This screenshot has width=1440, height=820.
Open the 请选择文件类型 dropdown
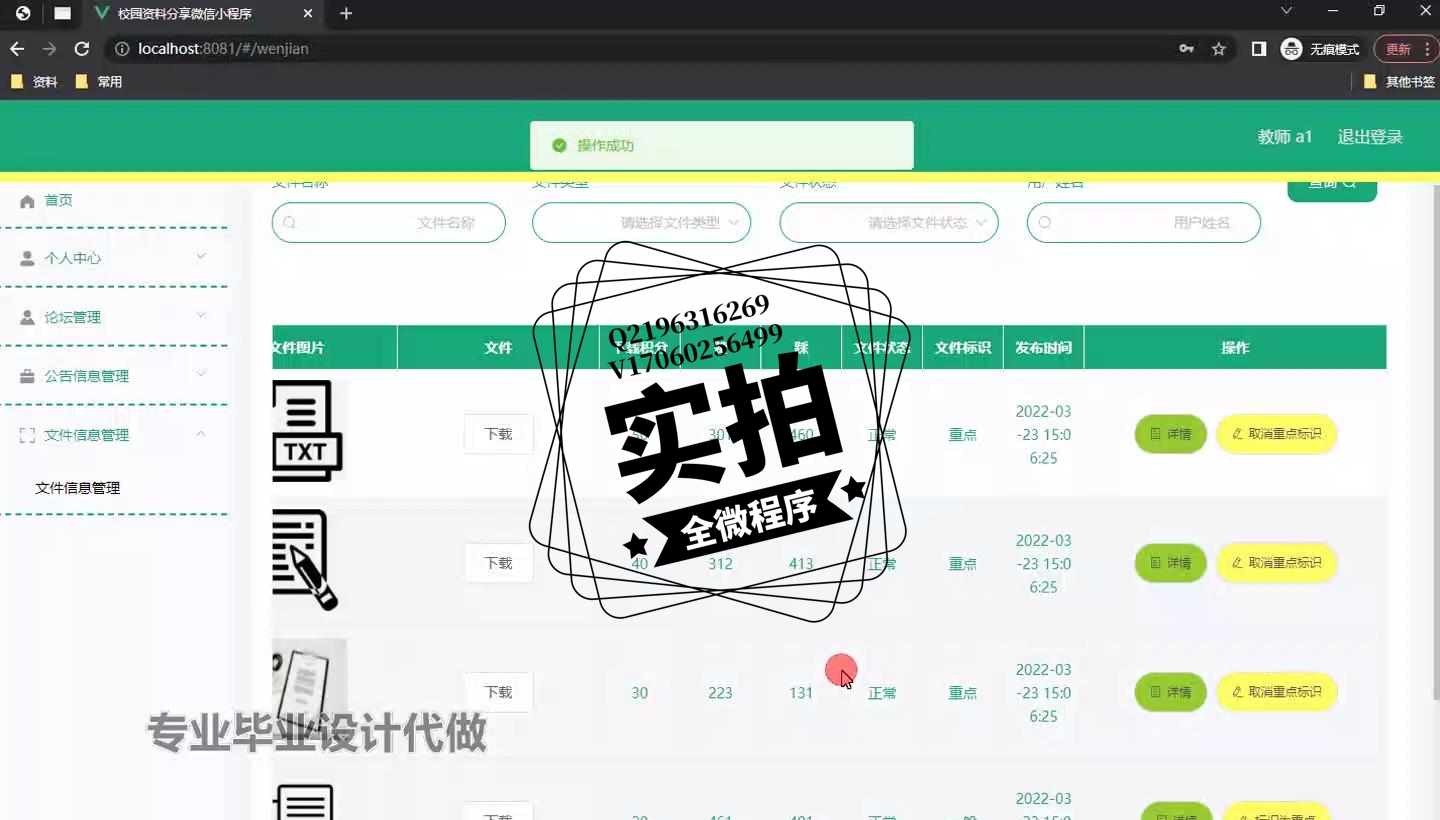click(641, 223)
